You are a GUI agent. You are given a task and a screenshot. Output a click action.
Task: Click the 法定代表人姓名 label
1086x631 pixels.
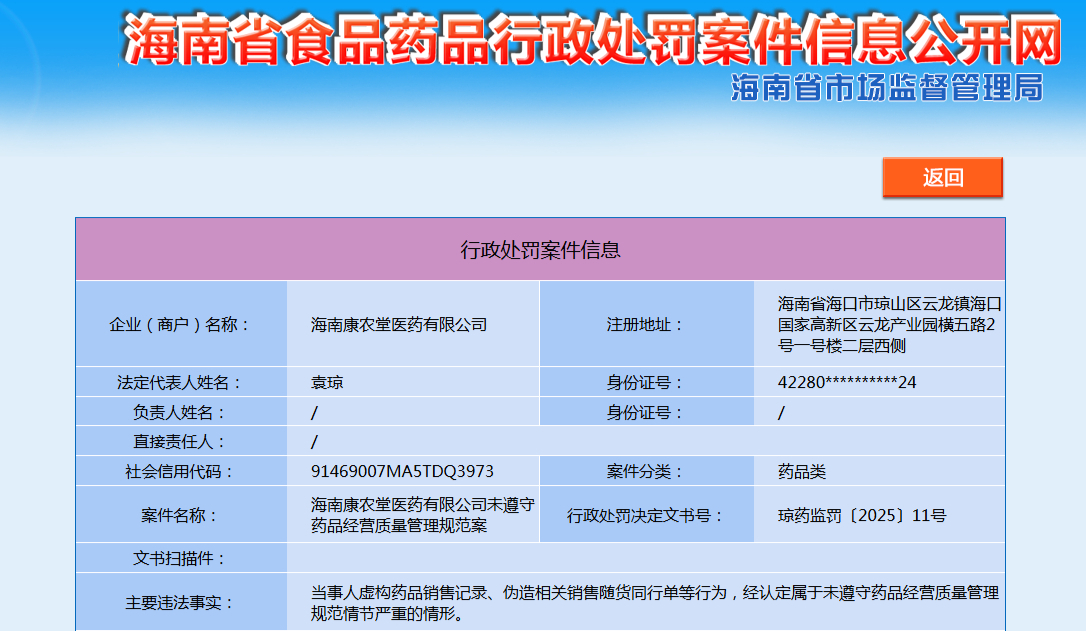181,382
